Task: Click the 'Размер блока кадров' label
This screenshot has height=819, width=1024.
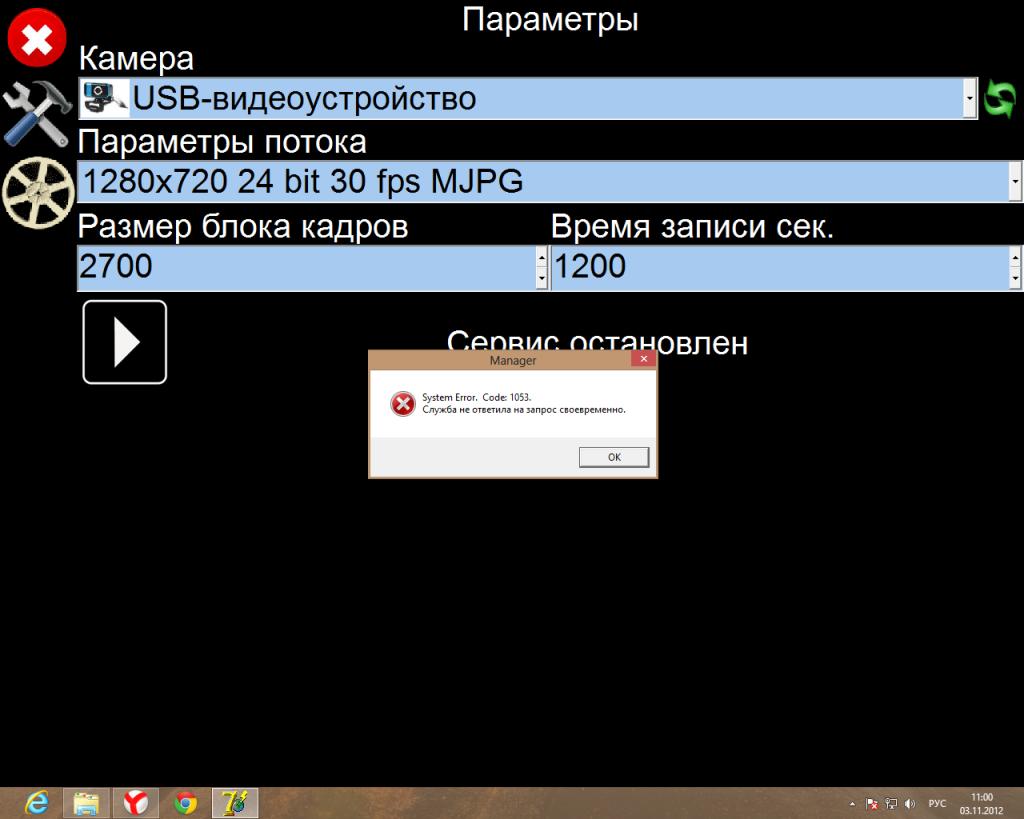Action: click(x=243, y=227)
